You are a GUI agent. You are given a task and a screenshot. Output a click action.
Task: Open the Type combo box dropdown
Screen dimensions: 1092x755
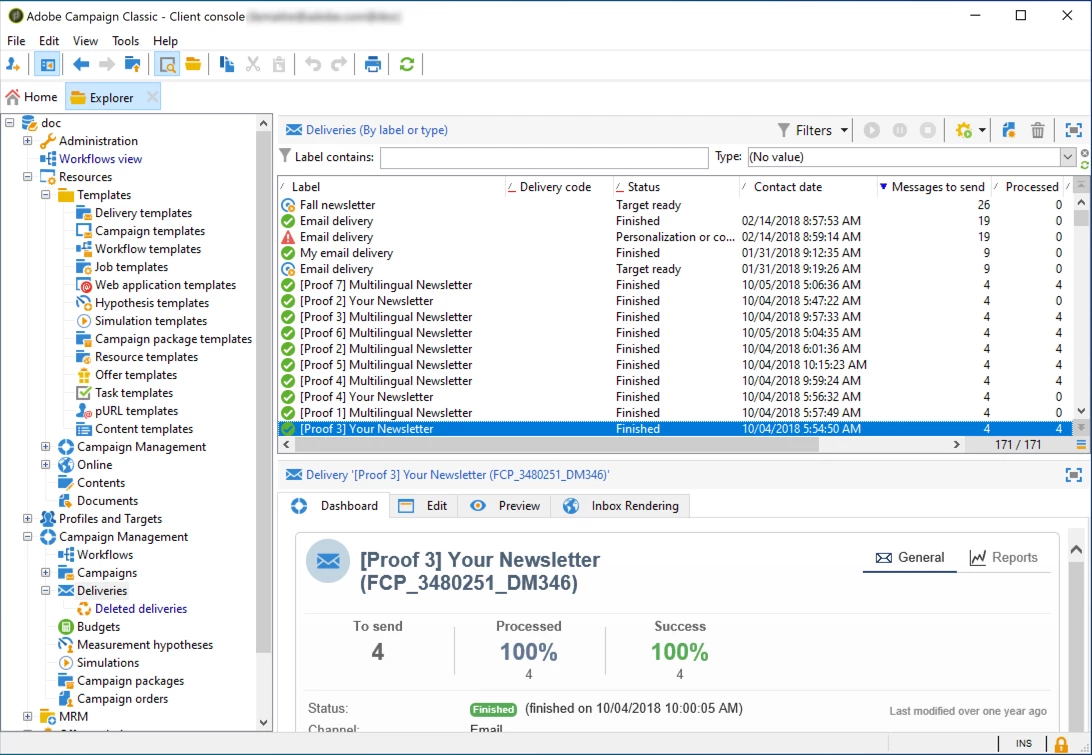pos(1068,157)
